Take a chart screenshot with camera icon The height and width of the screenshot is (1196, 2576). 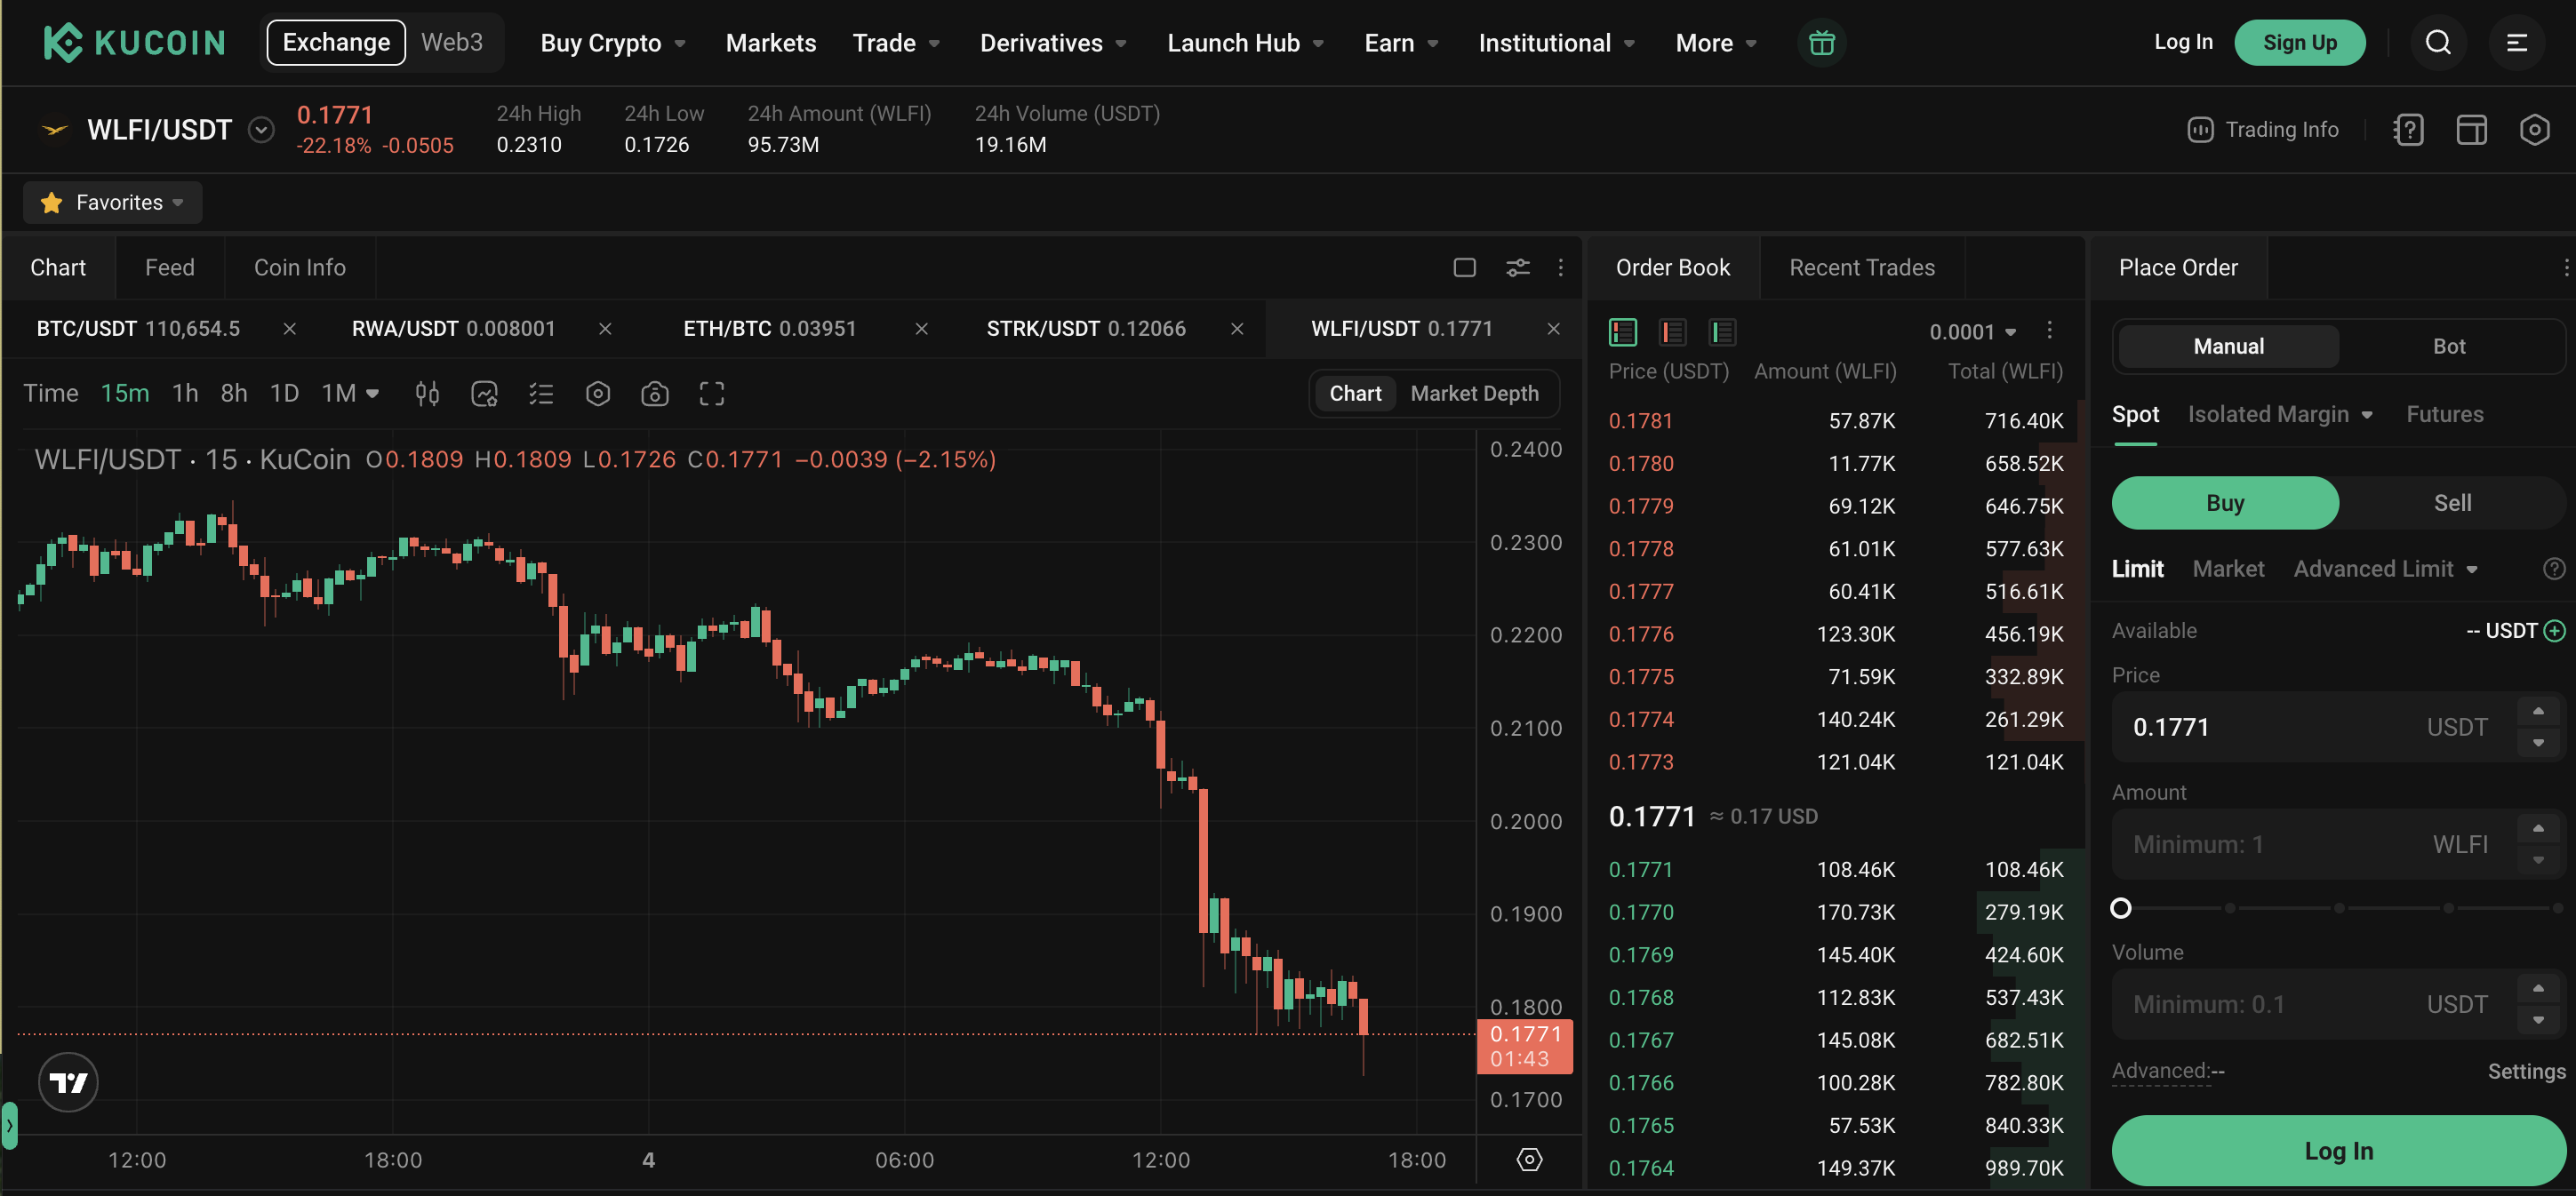[x=654, y=394]
